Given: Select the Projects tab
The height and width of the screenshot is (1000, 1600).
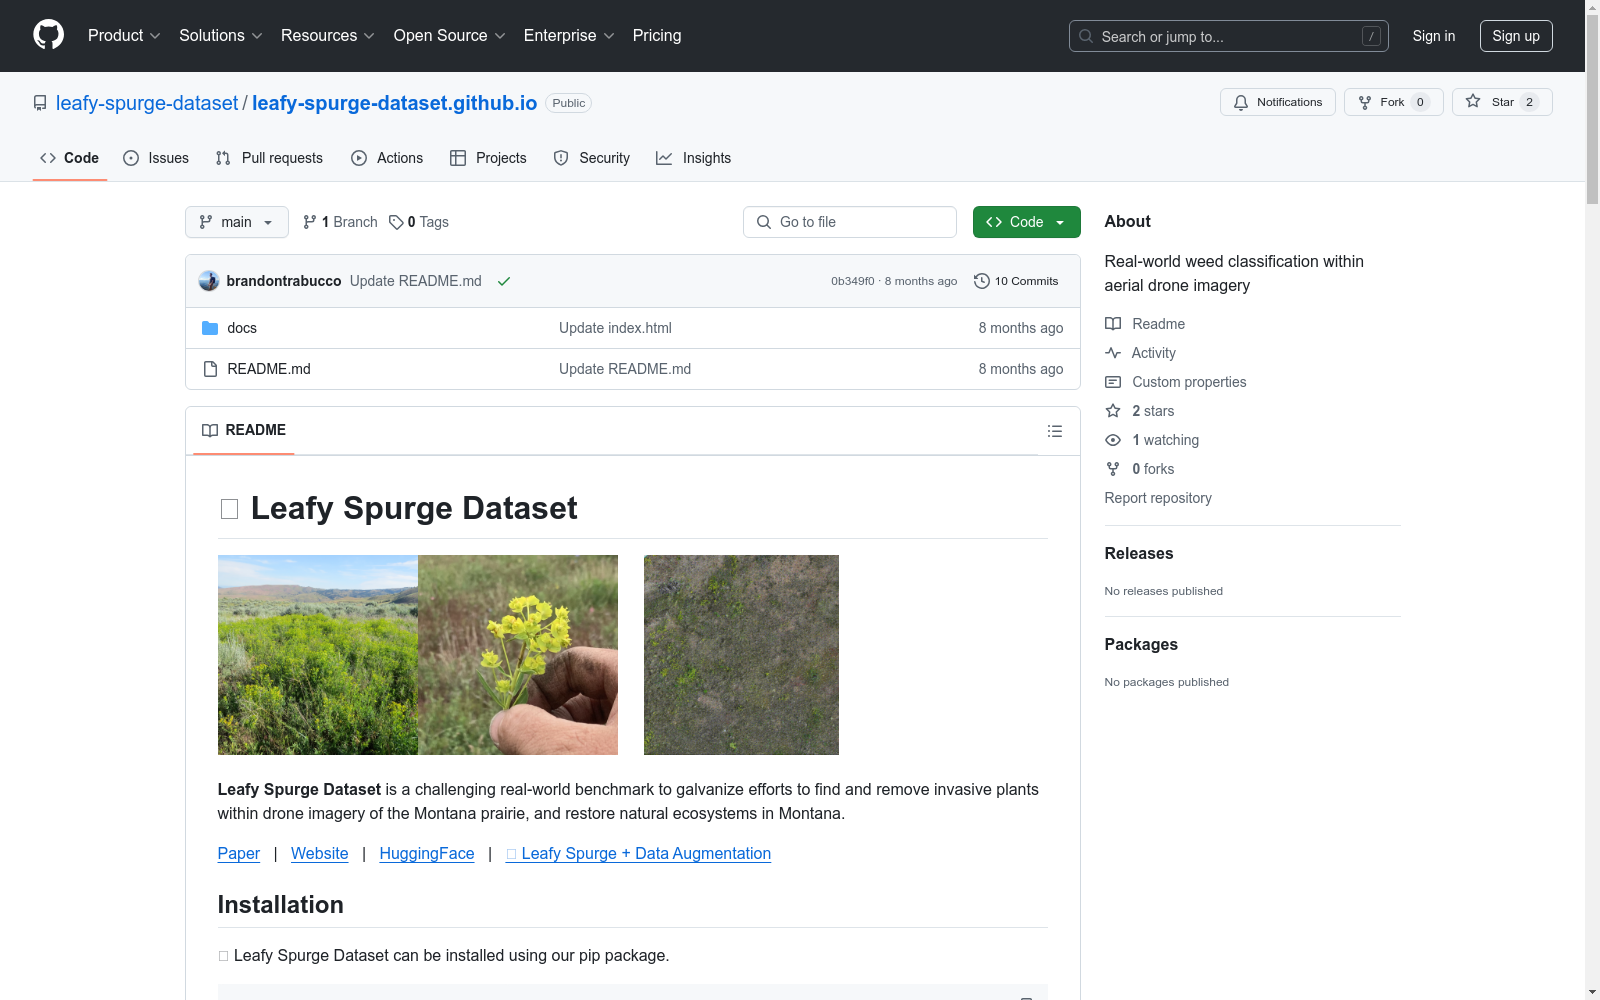Looking at the screenshot, I should click(x=488, y=158).
